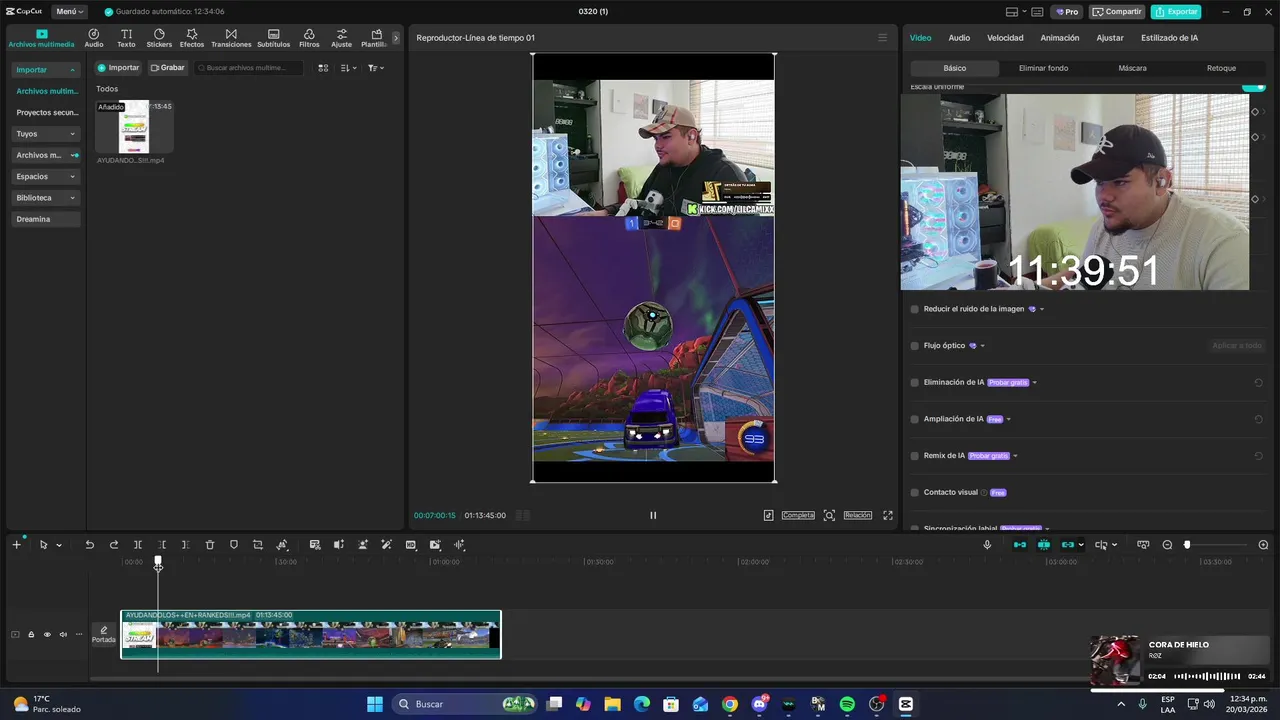Select the Eliminar fondo sub-tab
The height and width of the screenshot is (720, 1280).
coord(1043,68)
